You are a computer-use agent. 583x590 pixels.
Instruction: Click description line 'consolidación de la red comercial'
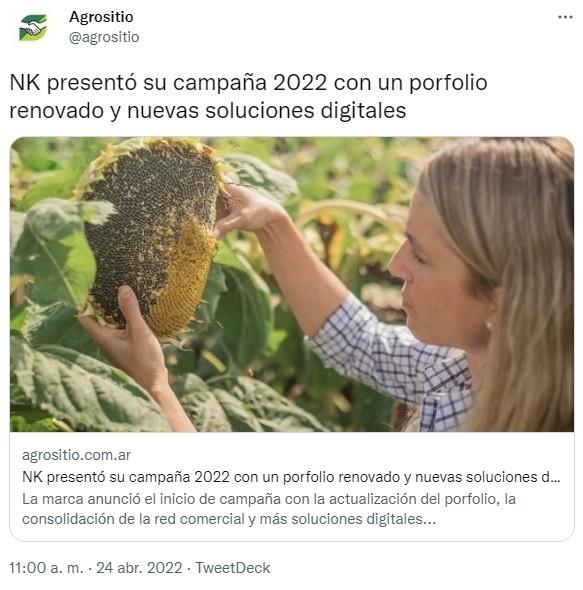coord(229,519)
